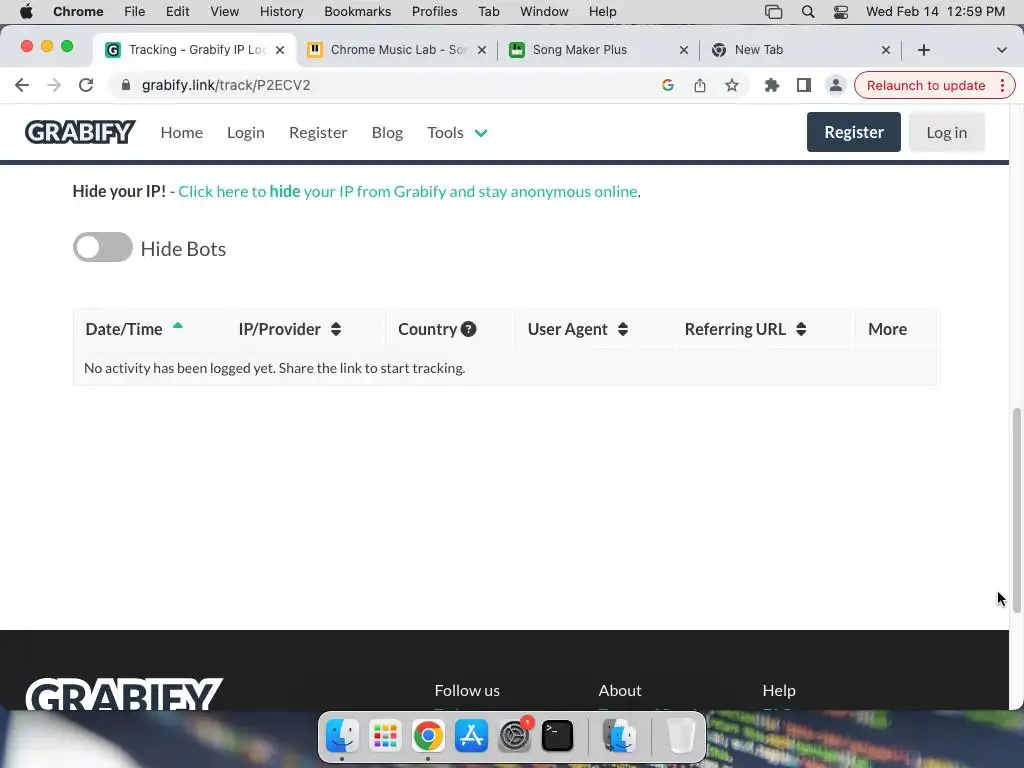1024x768 pixels.
Task: Open the History menu
Action: tap(281, 12)
